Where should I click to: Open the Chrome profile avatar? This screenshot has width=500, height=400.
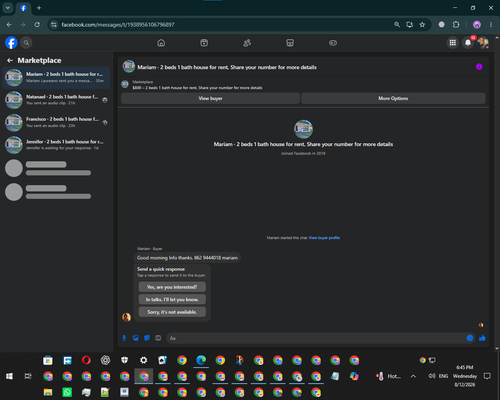(x=477, y=25)
